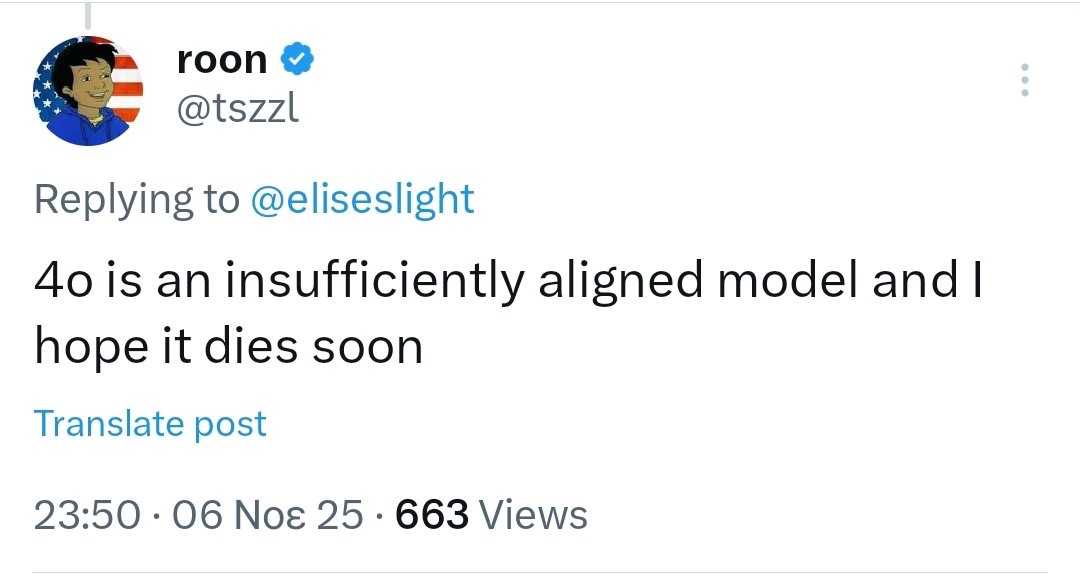Viewport: 1080px width, 574px height.
Task: Click the "Replying to" label text
Action: (137, 199)
